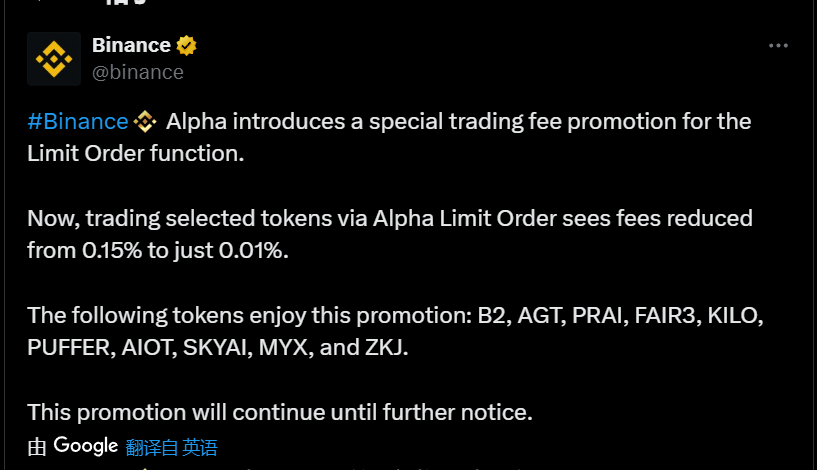
Task: Click the gold verified badge next to Binance
Action: point(187,46)
